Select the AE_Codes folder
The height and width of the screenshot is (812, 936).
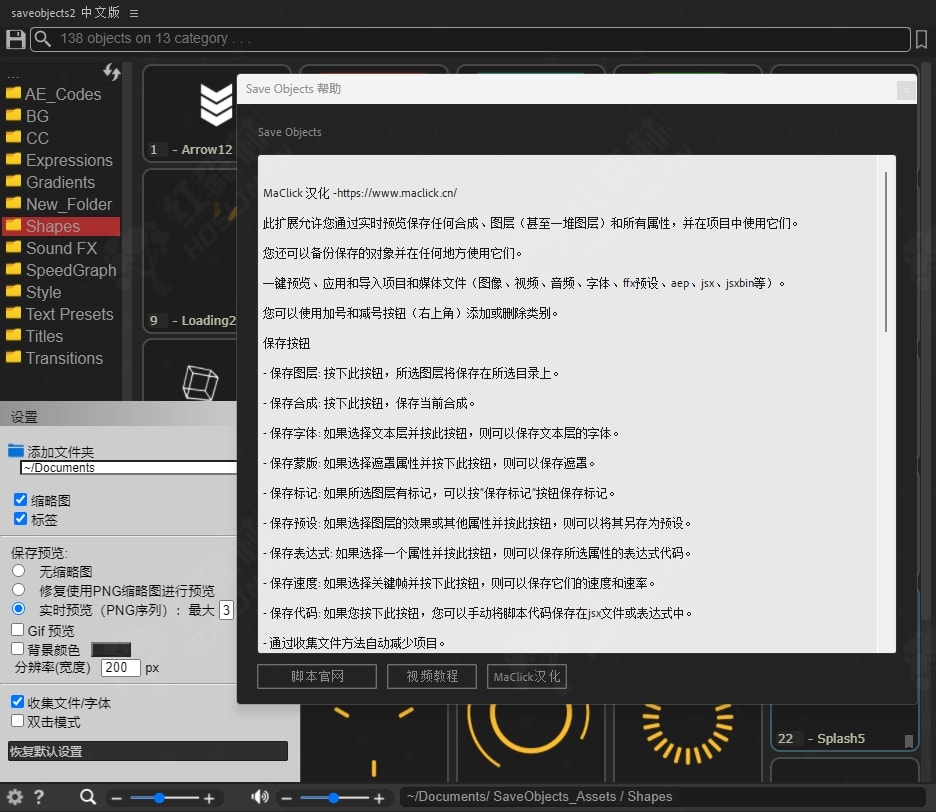pyautogui.click(x=61, y=94)
